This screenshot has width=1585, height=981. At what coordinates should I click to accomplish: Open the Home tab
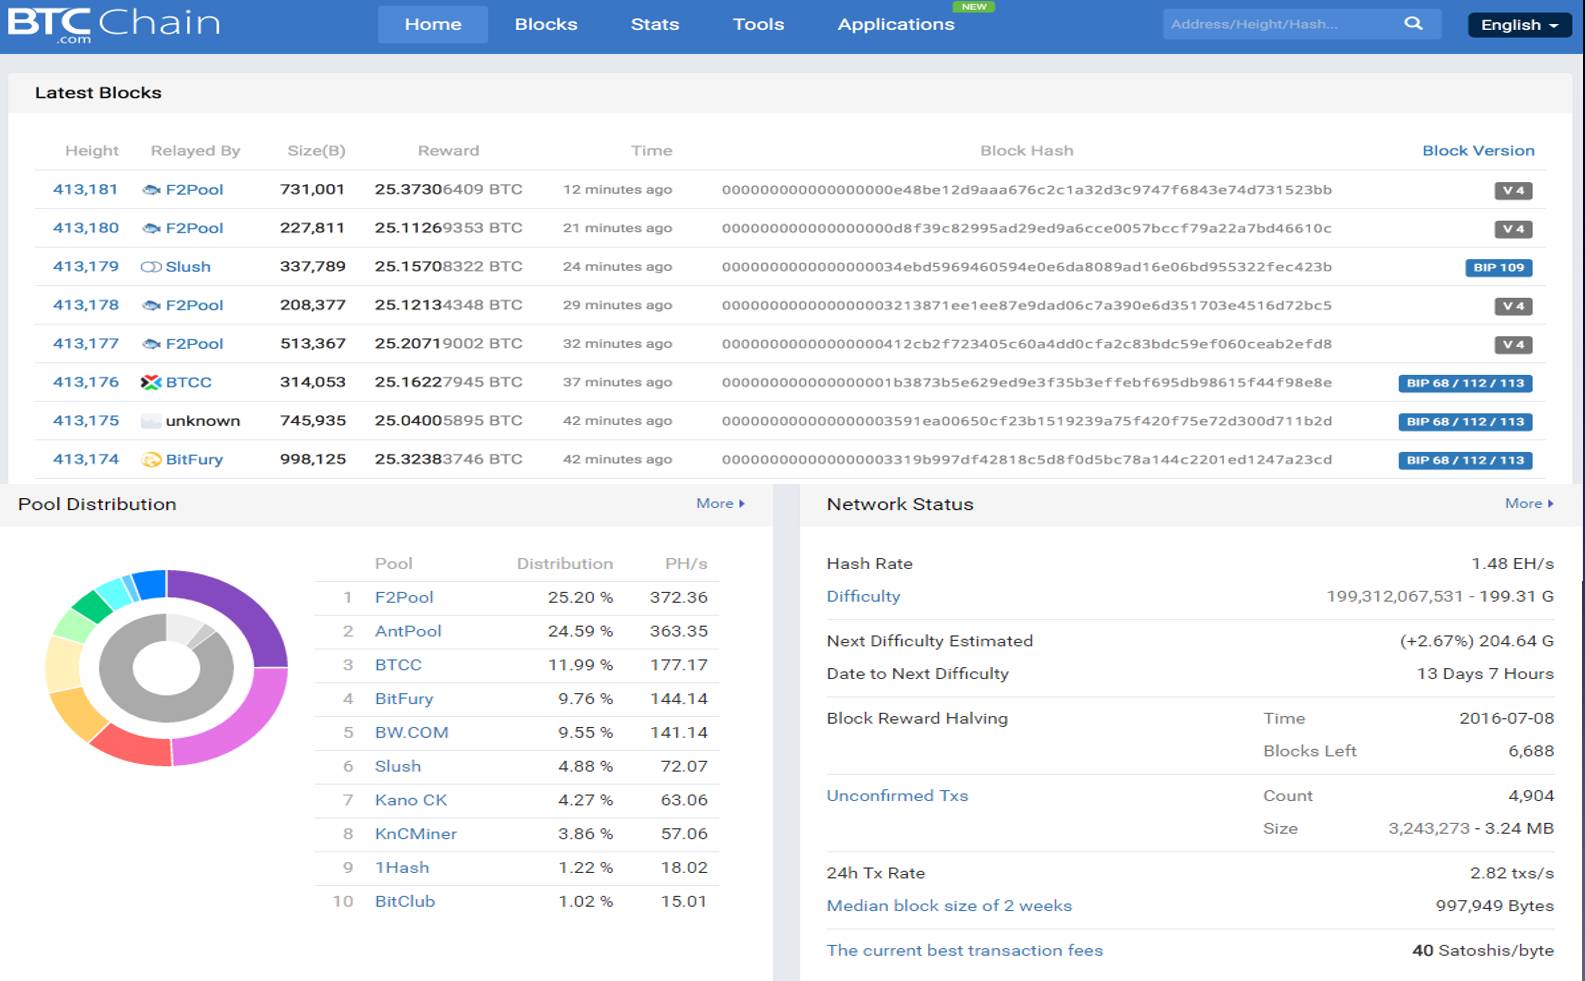coord(433,24)
